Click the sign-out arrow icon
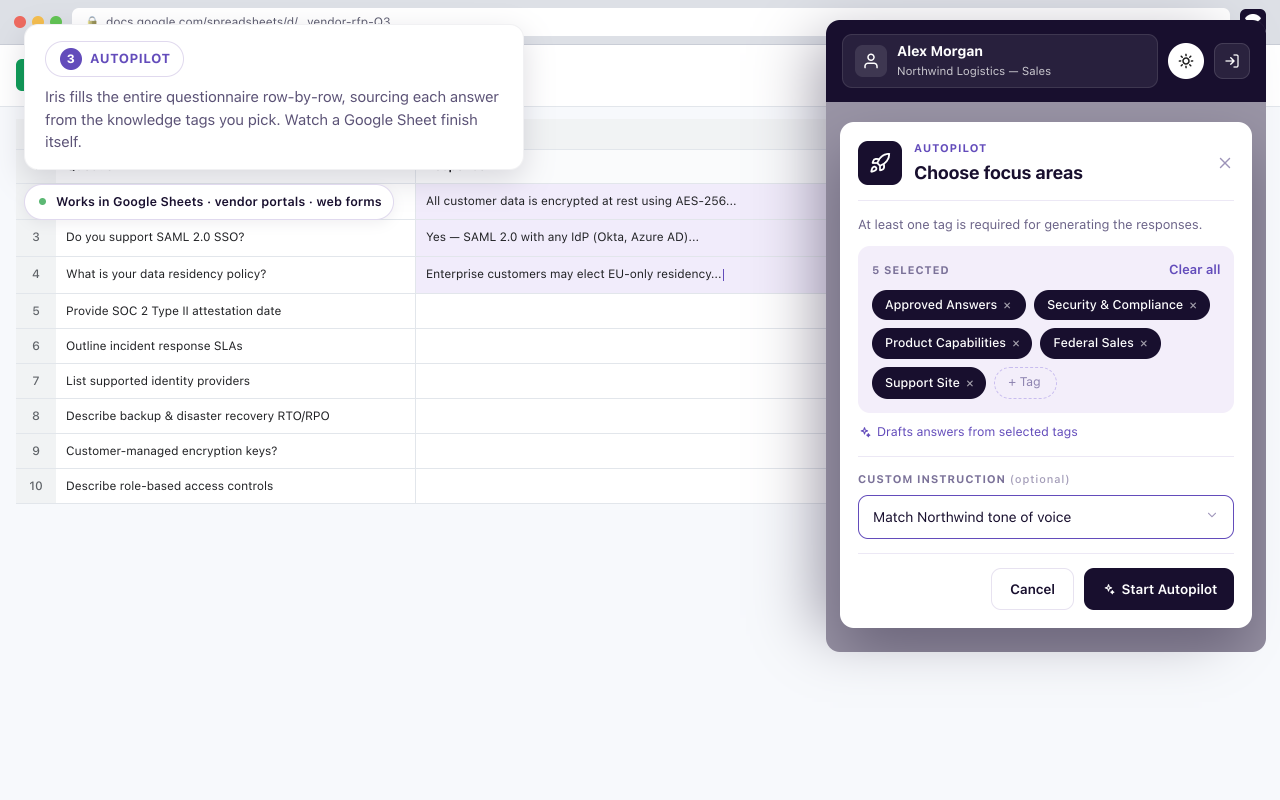Viewport: 1280px width, 800px height. (x=1232, y=61)
